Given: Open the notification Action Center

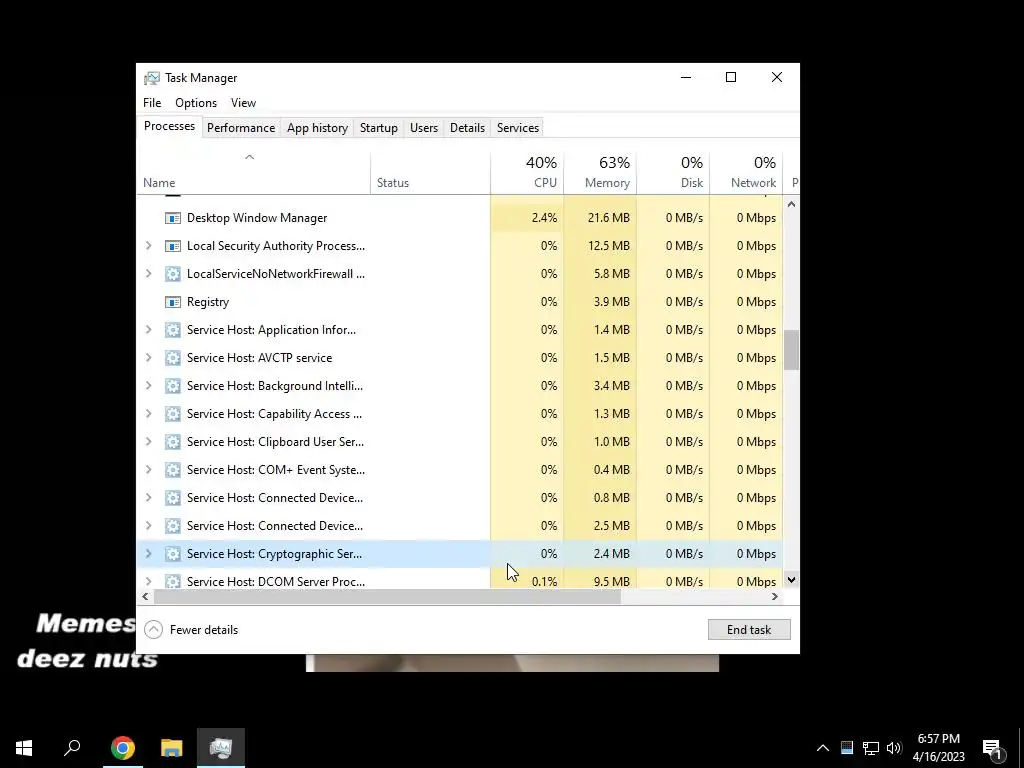Looking at the screenshot, I should [993, 749].
